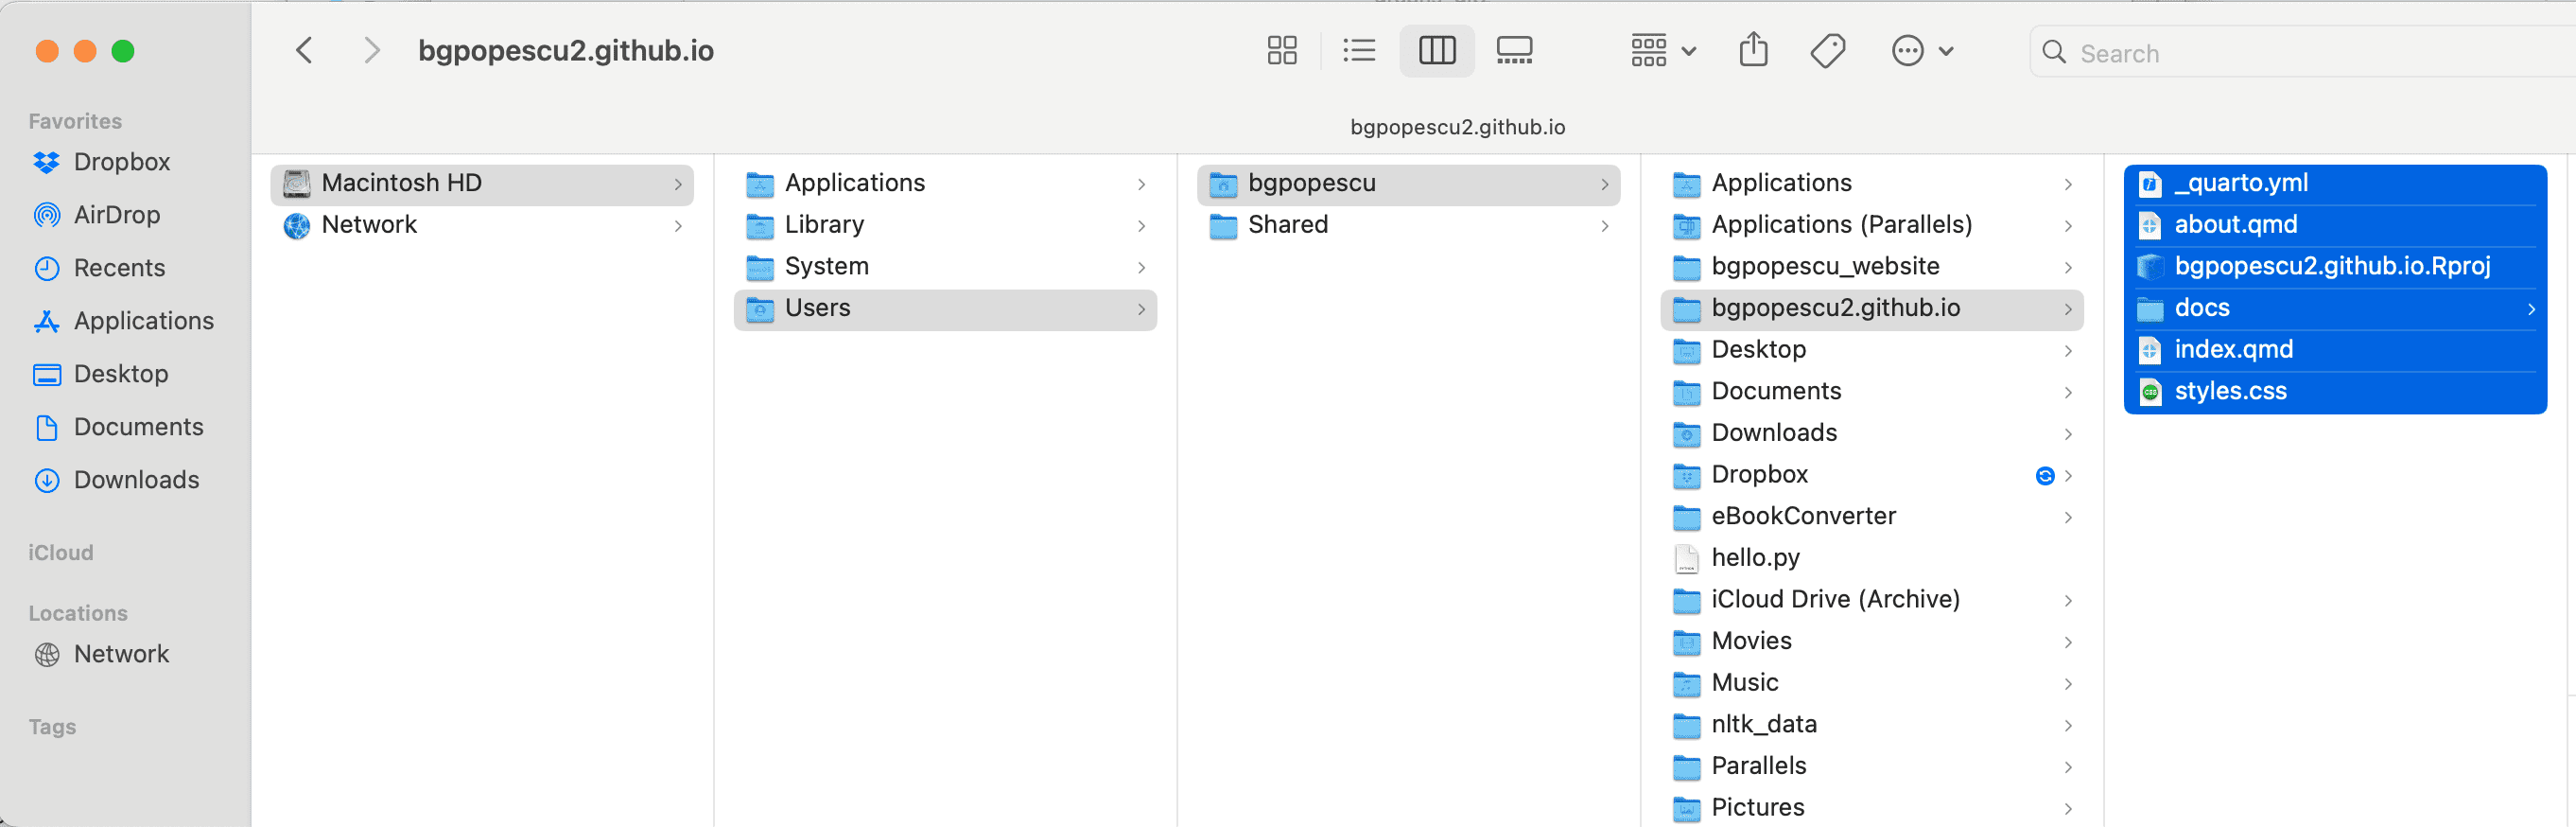Switch to icon grid view
Image resolution: width=2576 pixels, height=827 pixels.
(1281, 51)
